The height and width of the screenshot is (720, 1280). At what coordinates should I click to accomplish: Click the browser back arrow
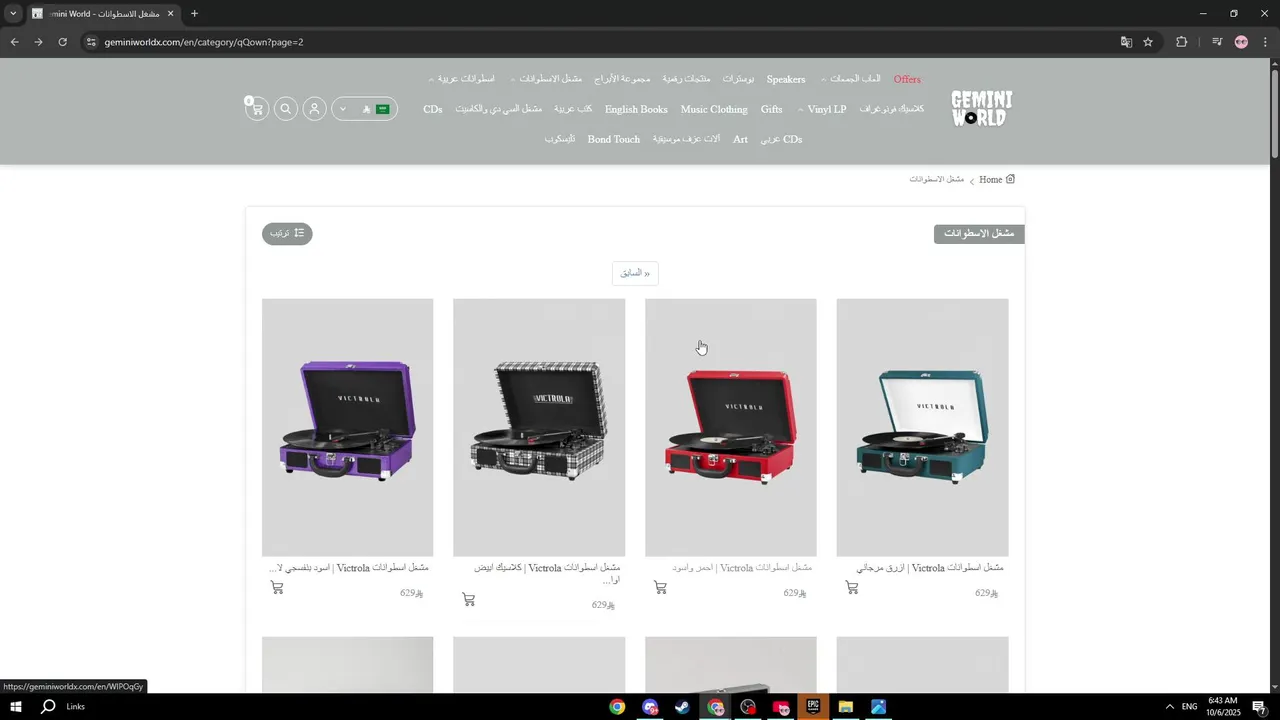coord(14,42)
